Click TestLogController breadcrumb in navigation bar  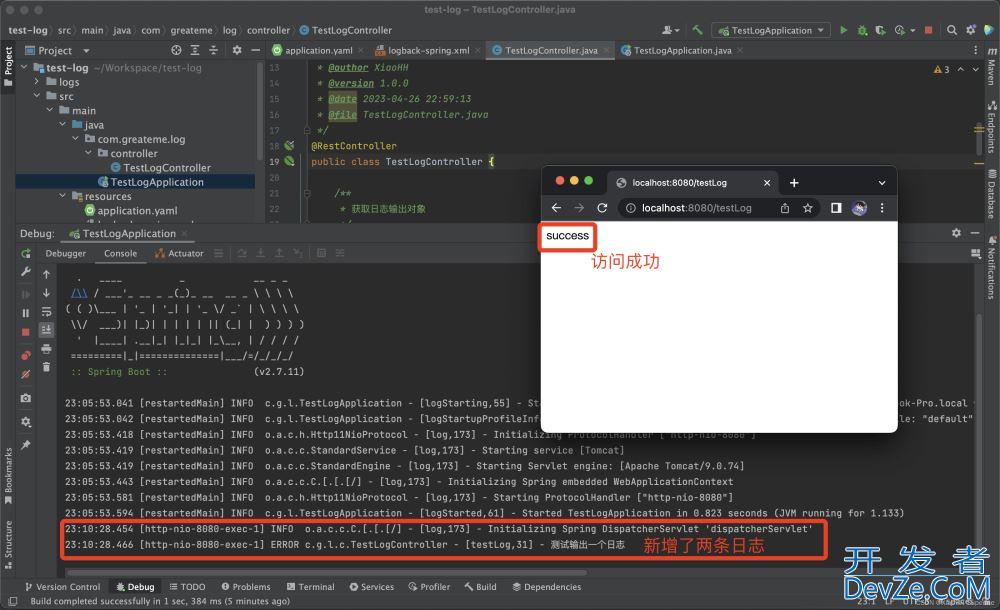(x=346, y=30)
